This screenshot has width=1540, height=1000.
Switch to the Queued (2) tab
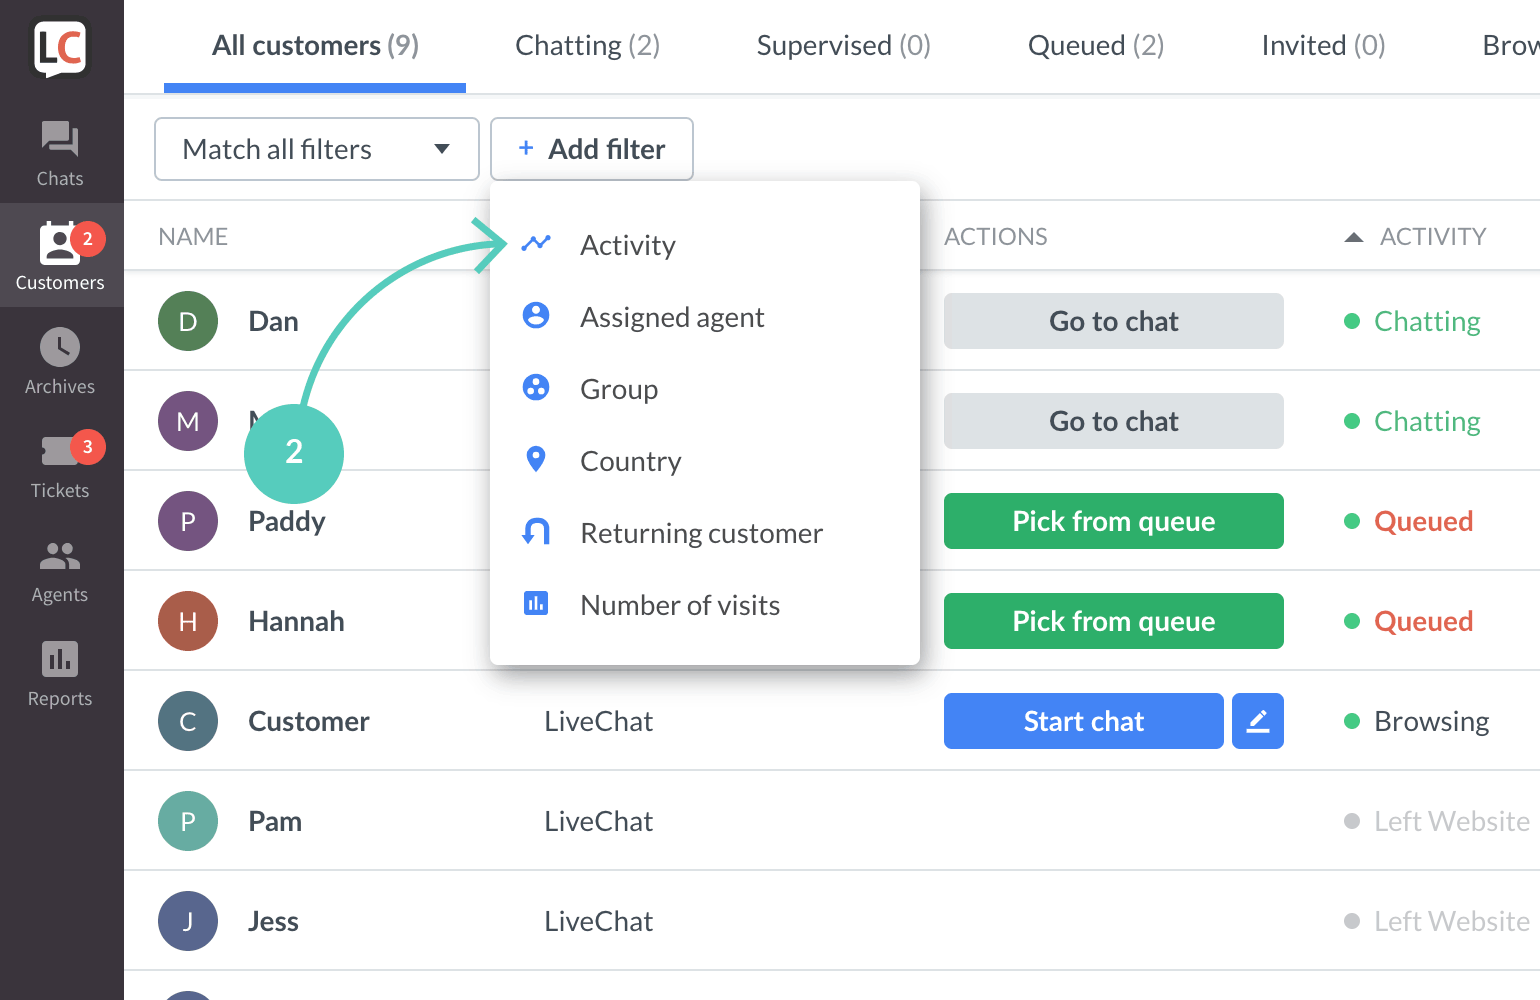[x=1096, y=46]
